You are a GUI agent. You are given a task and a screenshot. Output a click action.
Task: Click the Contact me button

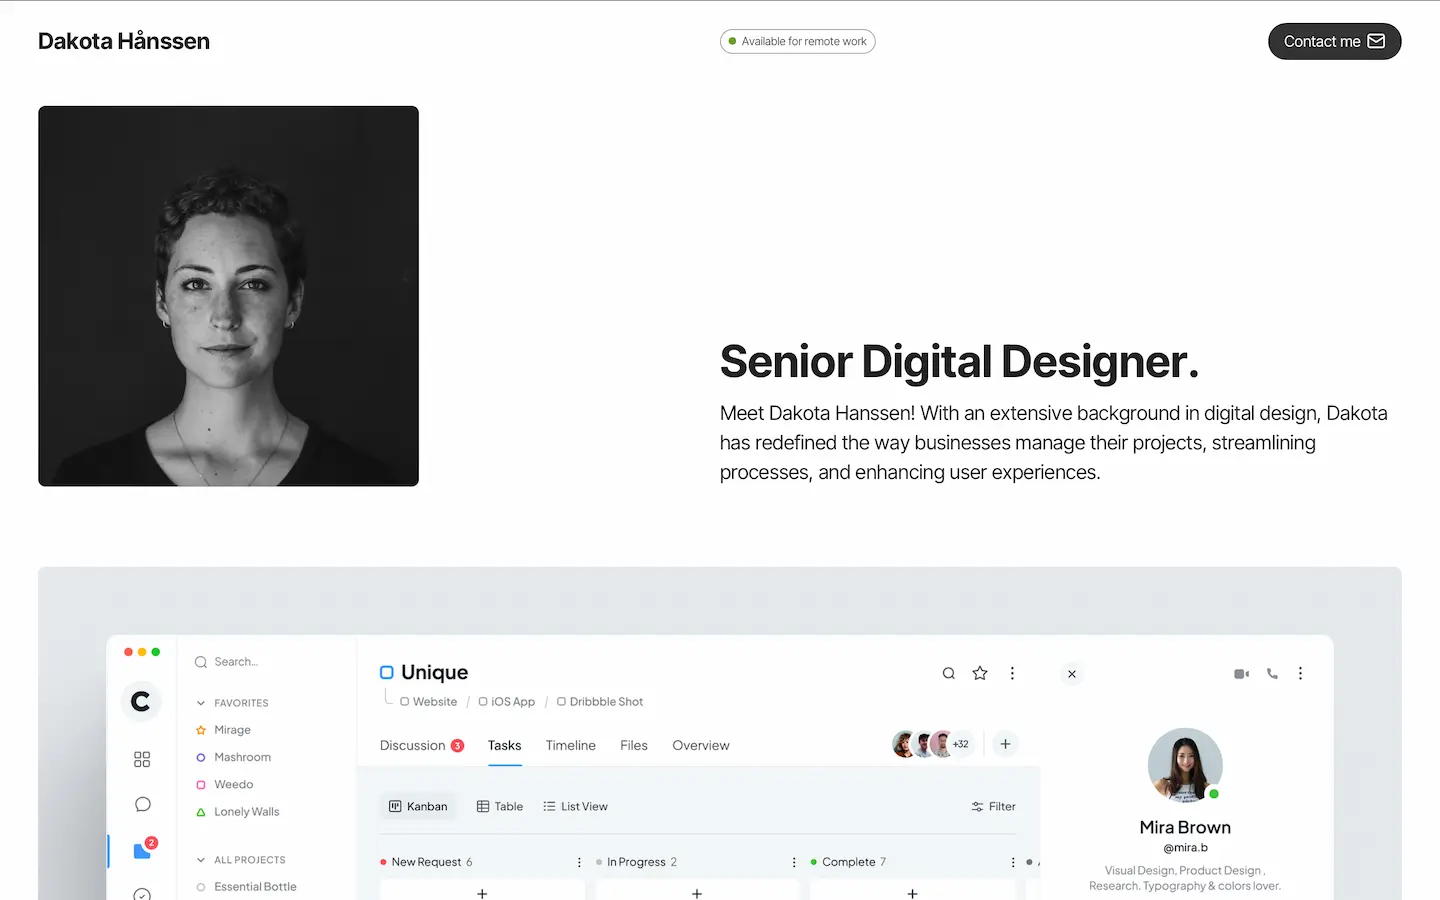[x=1334, y=41]
